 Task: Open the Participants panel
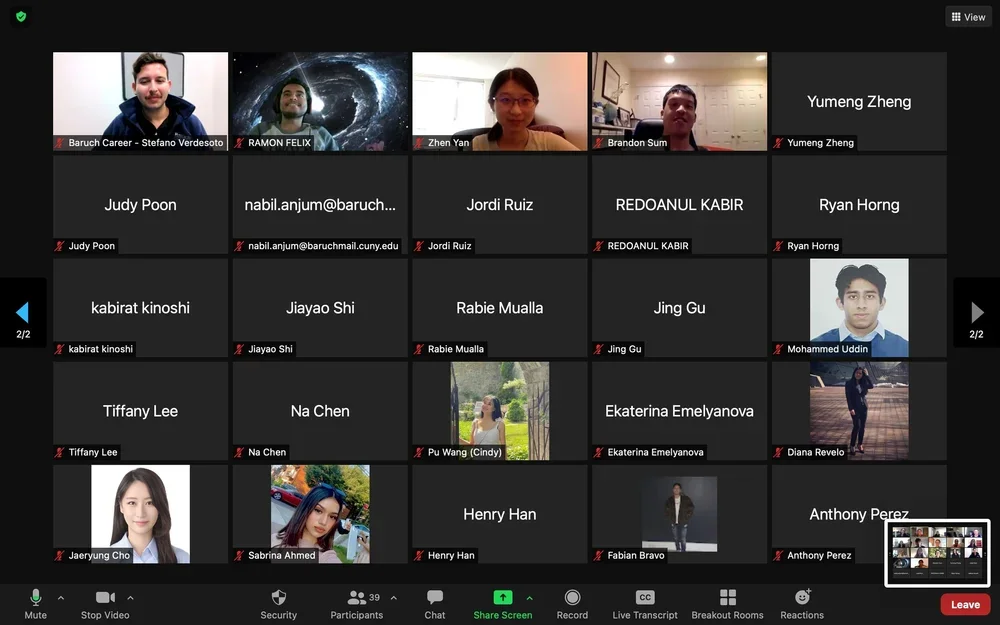click(x=357, y=604)
